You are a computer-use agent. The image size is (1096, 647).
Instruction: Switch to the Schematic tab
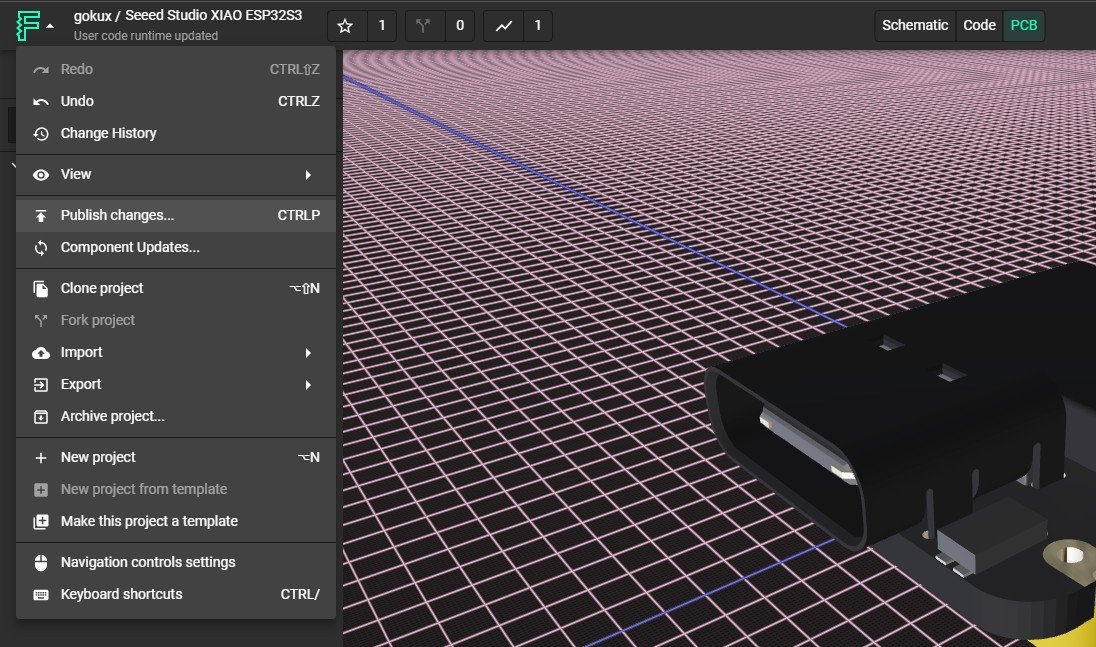point(914,25)
